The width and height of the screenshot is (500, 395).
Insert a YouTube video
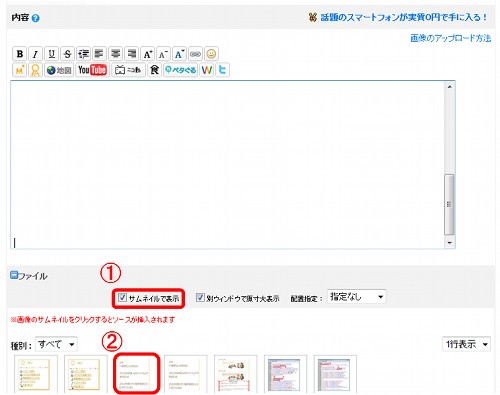pos(92,70)
